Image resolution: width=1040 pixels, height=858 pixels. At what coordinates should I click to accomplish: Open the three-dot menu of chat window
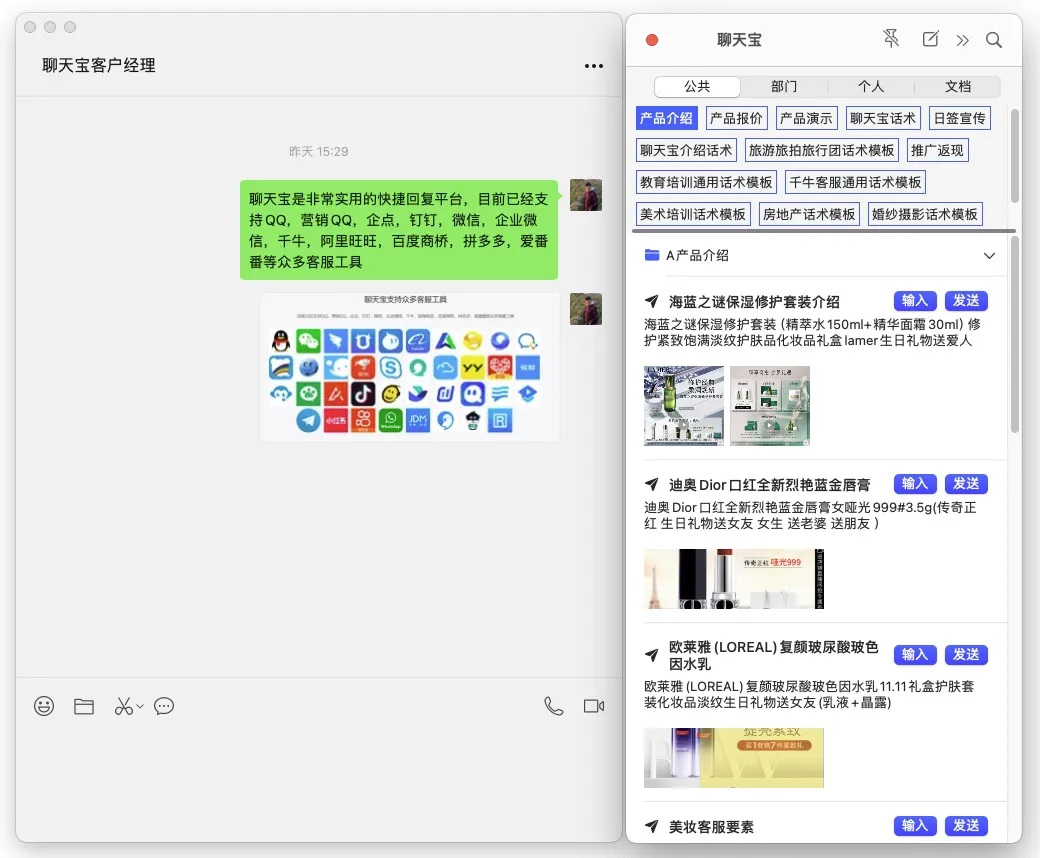594,66
